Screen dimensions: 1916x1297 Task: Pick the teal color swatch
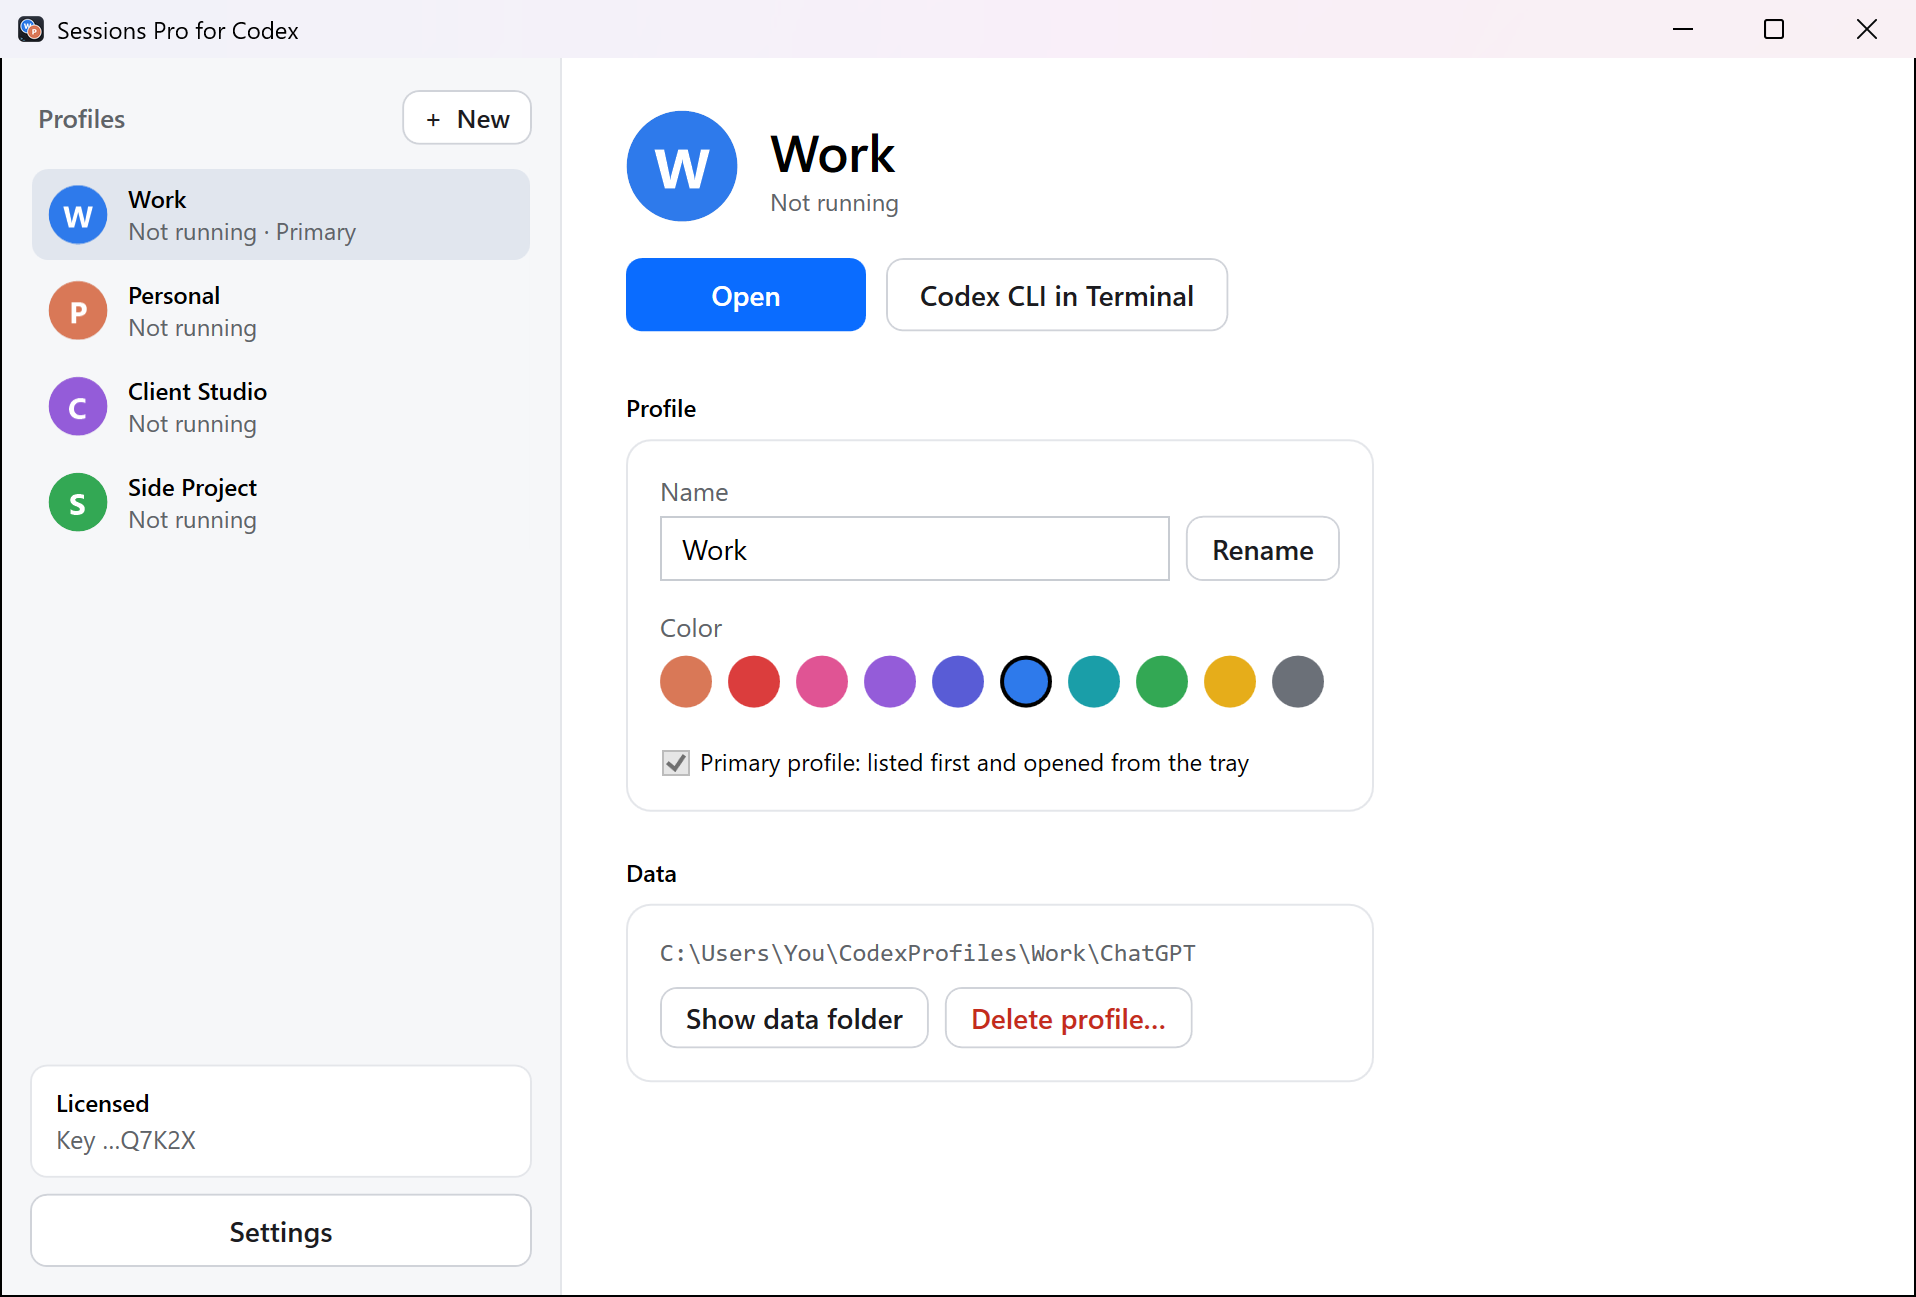(1094, 682)
